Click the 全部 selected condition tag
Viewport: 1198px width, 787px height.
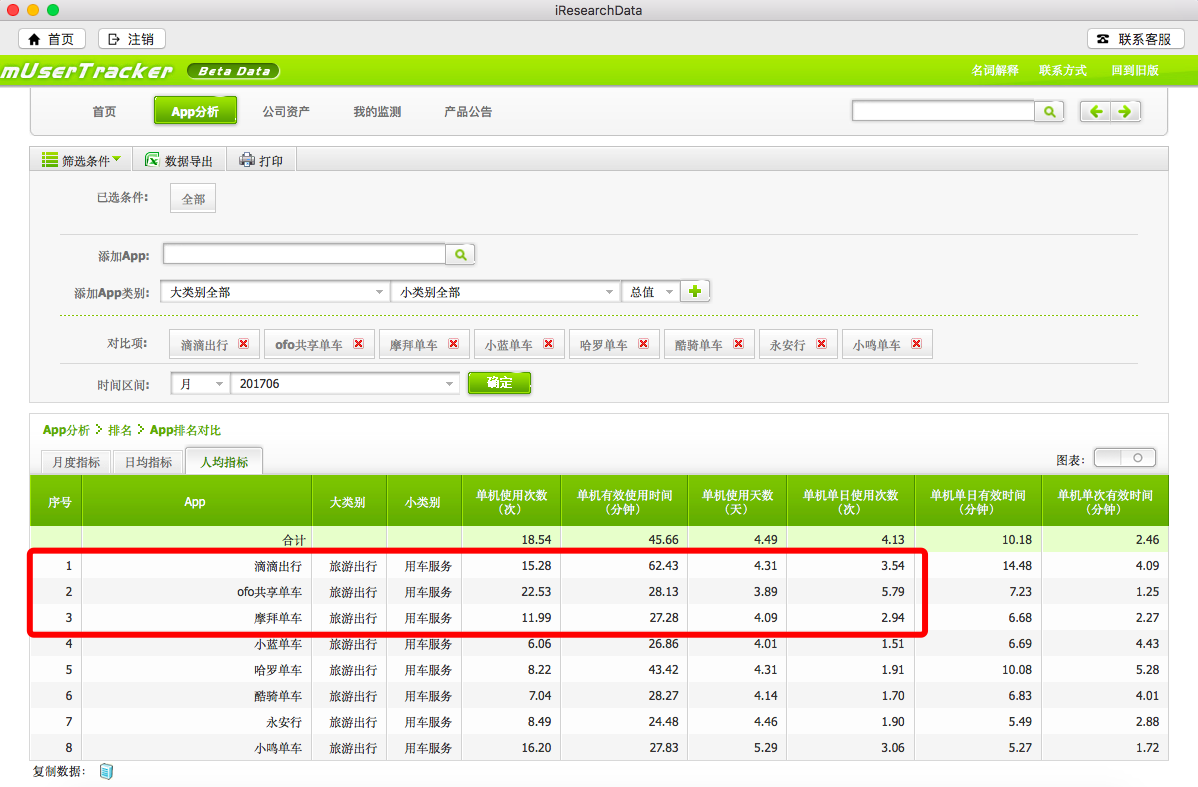[x=193, y=199]
